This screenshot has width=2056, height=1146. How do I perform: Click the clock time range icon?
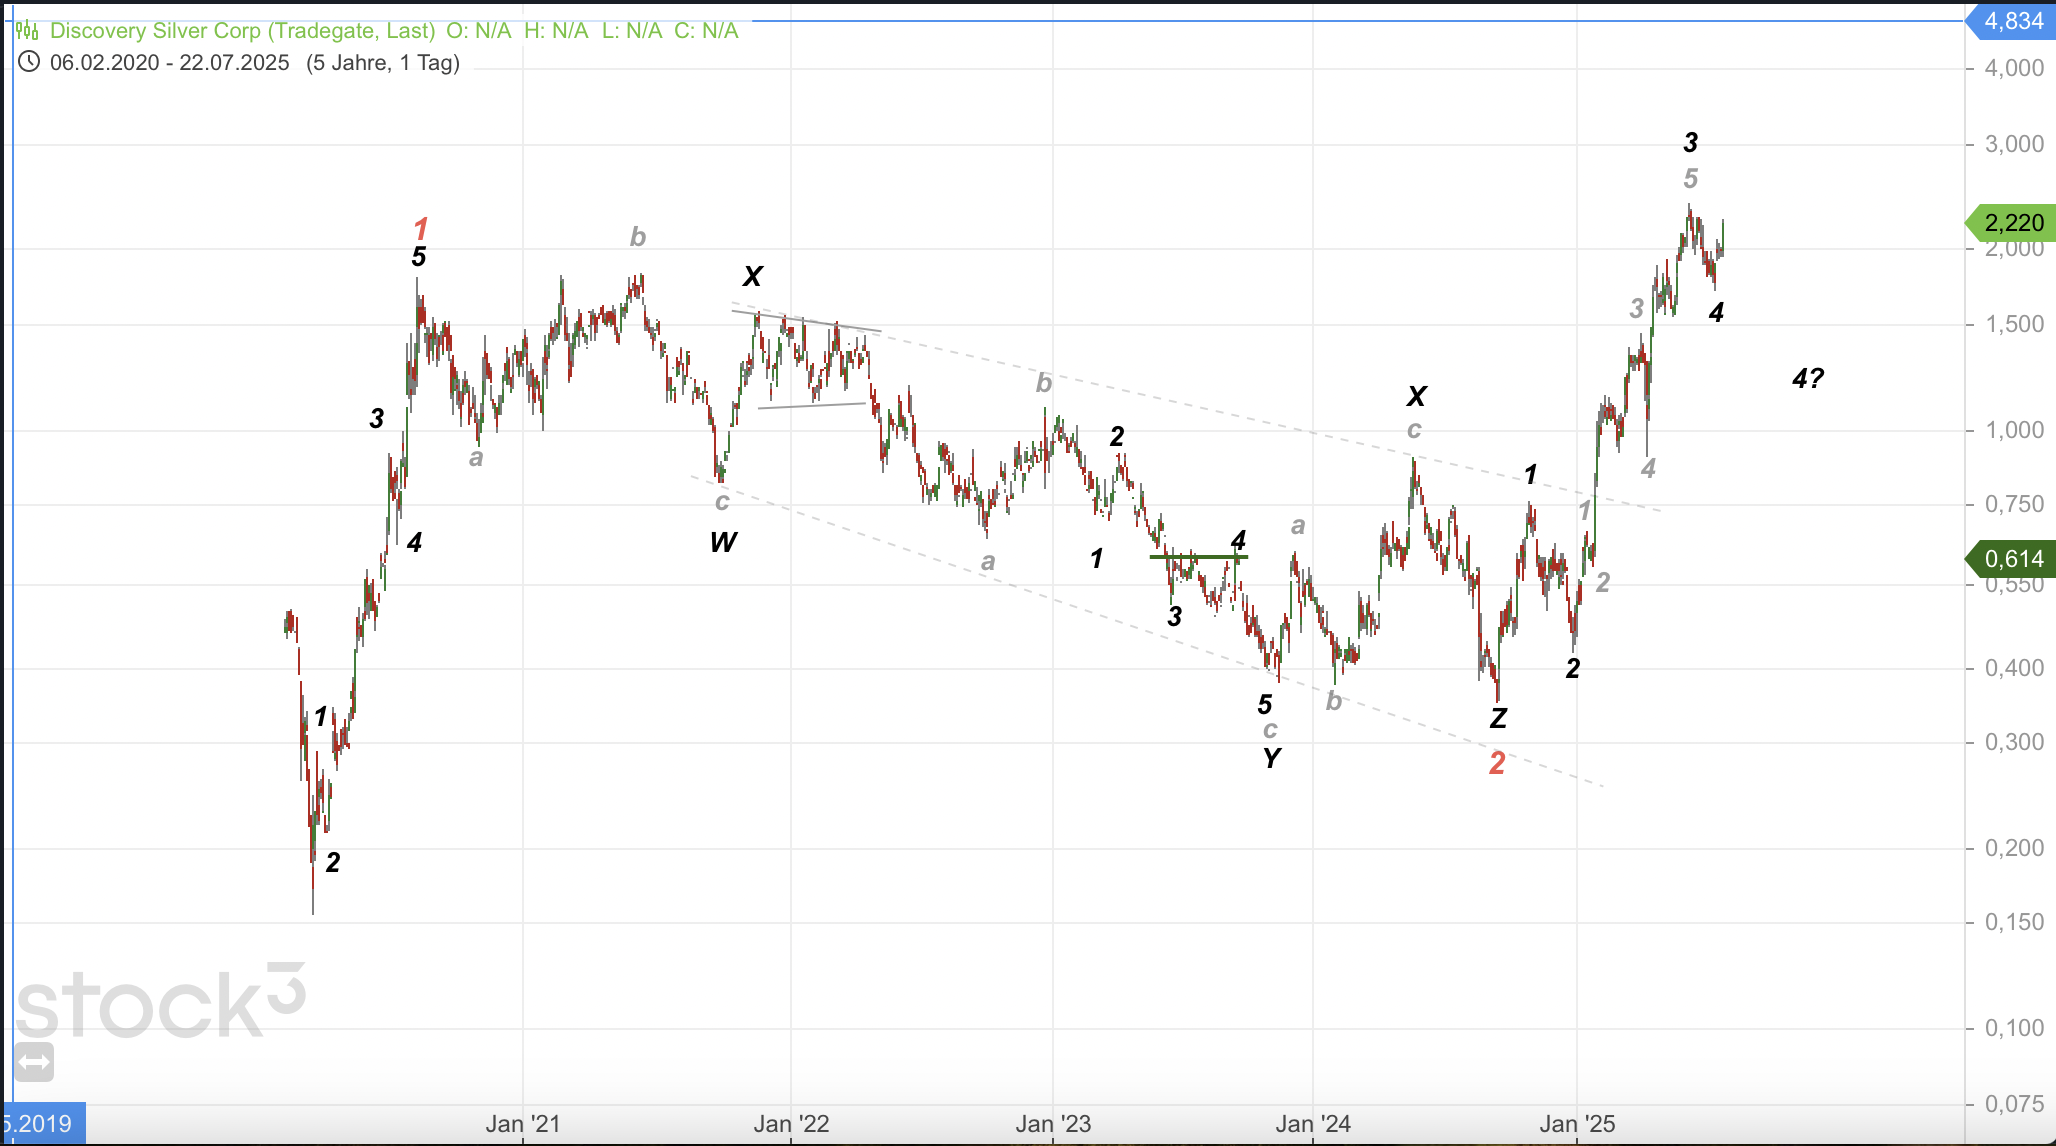tap(29, 62)
